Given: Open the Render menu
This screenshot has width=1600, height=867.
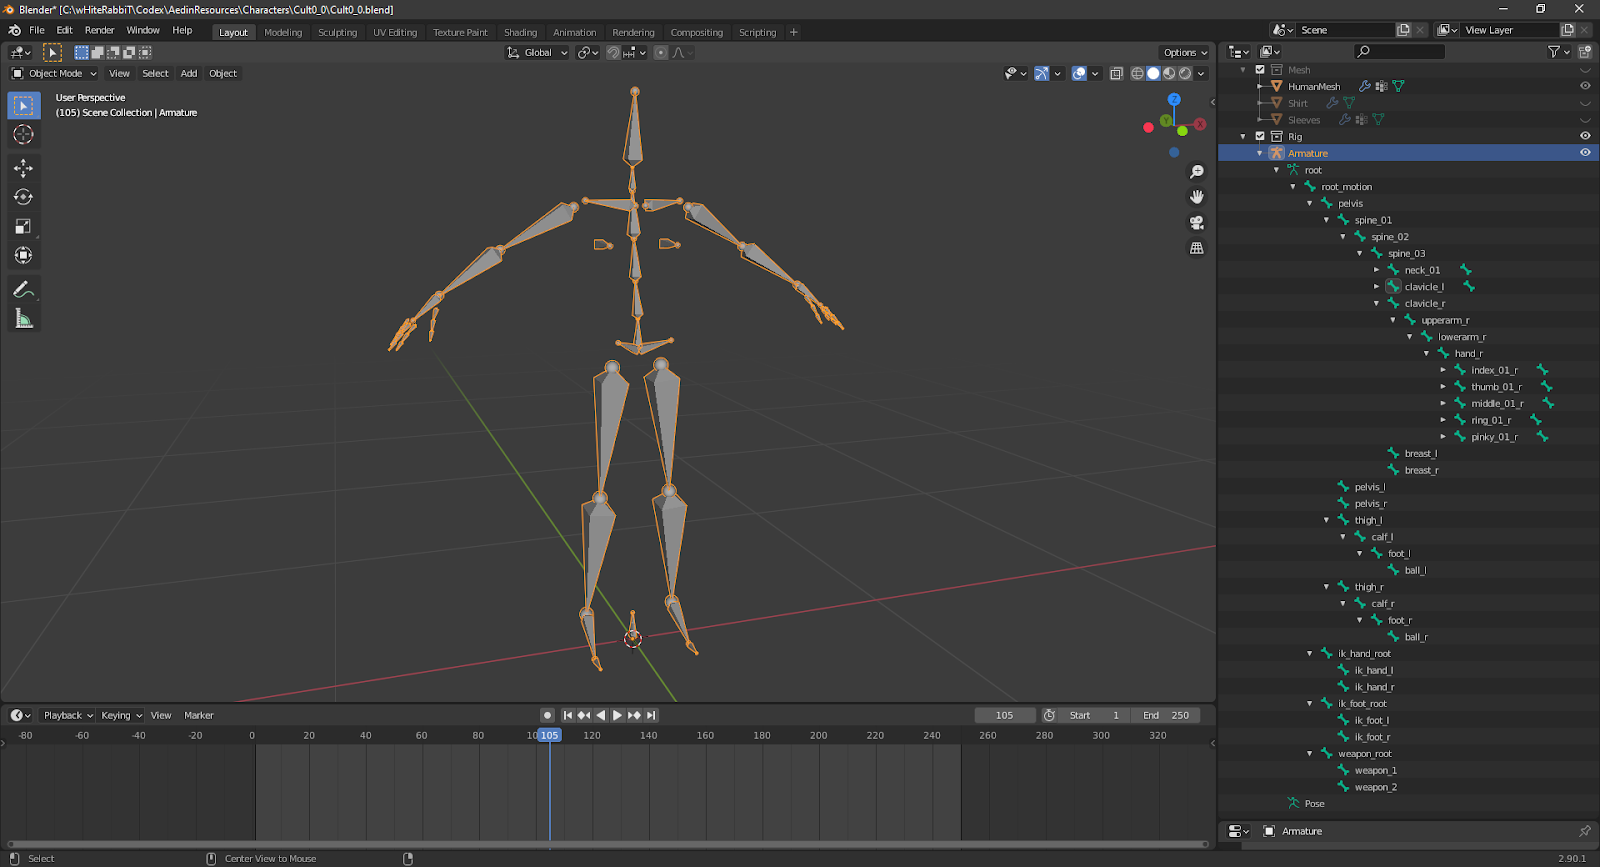Looking at the screenshot, I should pyautogui.click(x=99, y=30).
